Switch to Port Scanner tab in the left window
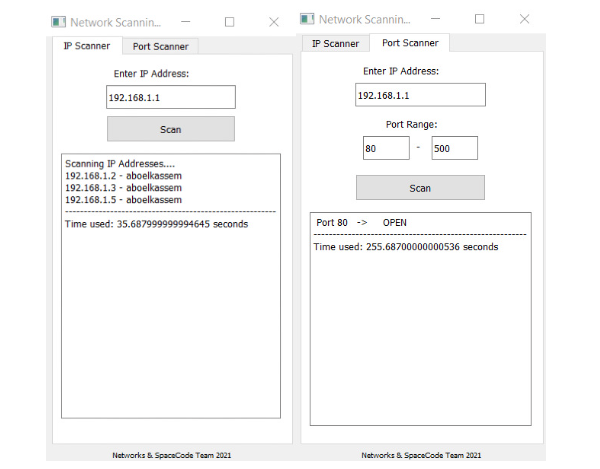600x469 pixels. [160, 46]
